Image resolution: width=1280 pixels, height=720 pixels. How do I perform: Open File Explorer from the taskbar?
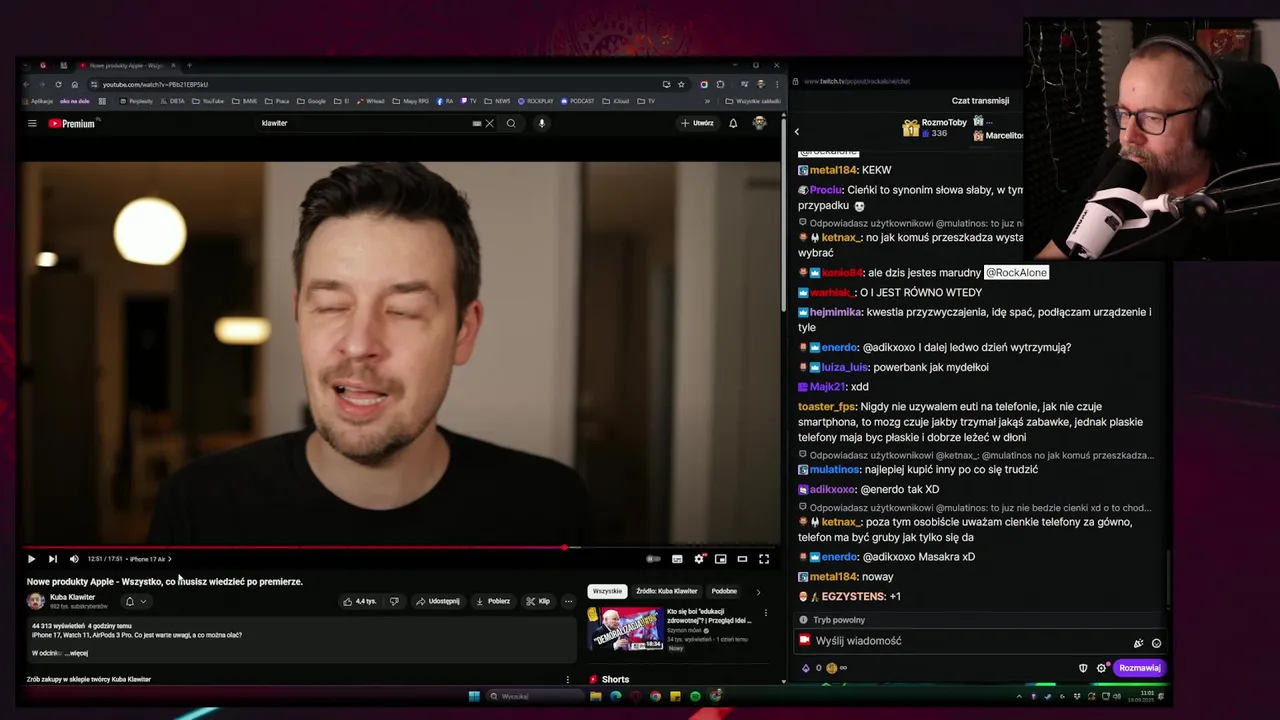coord(595,696)
